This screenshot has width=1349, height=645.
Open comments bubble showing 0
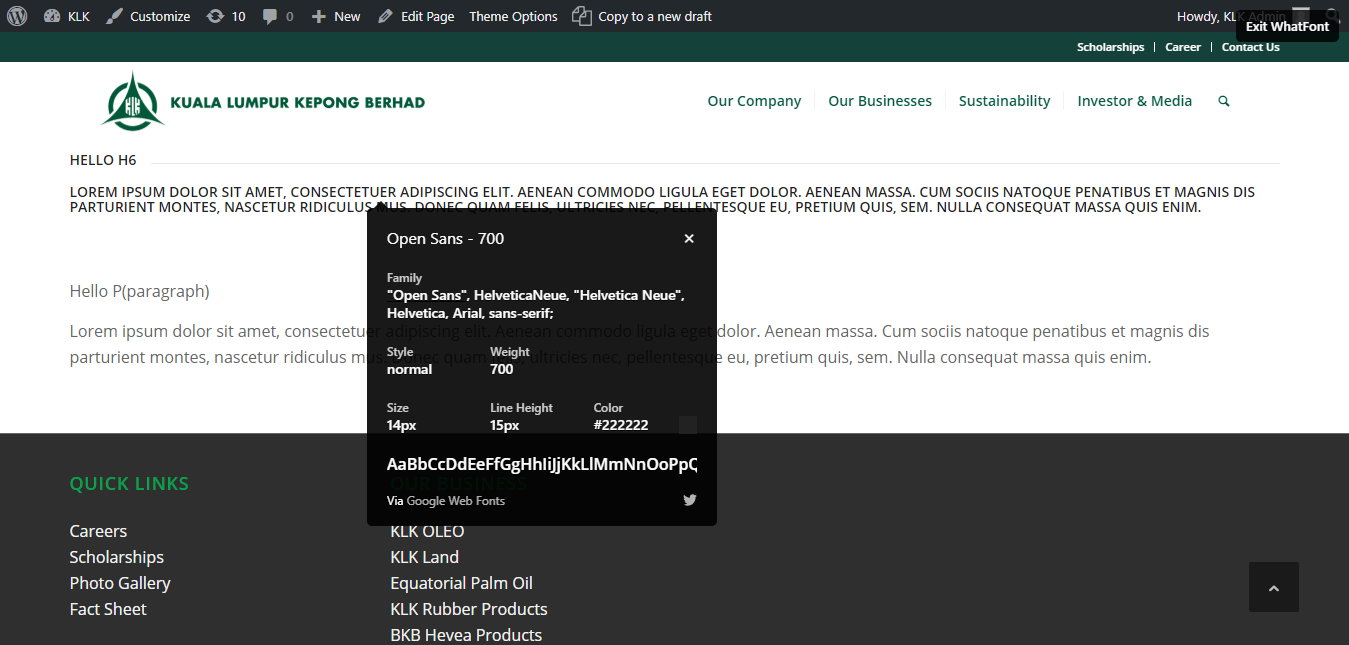point(278,16)
